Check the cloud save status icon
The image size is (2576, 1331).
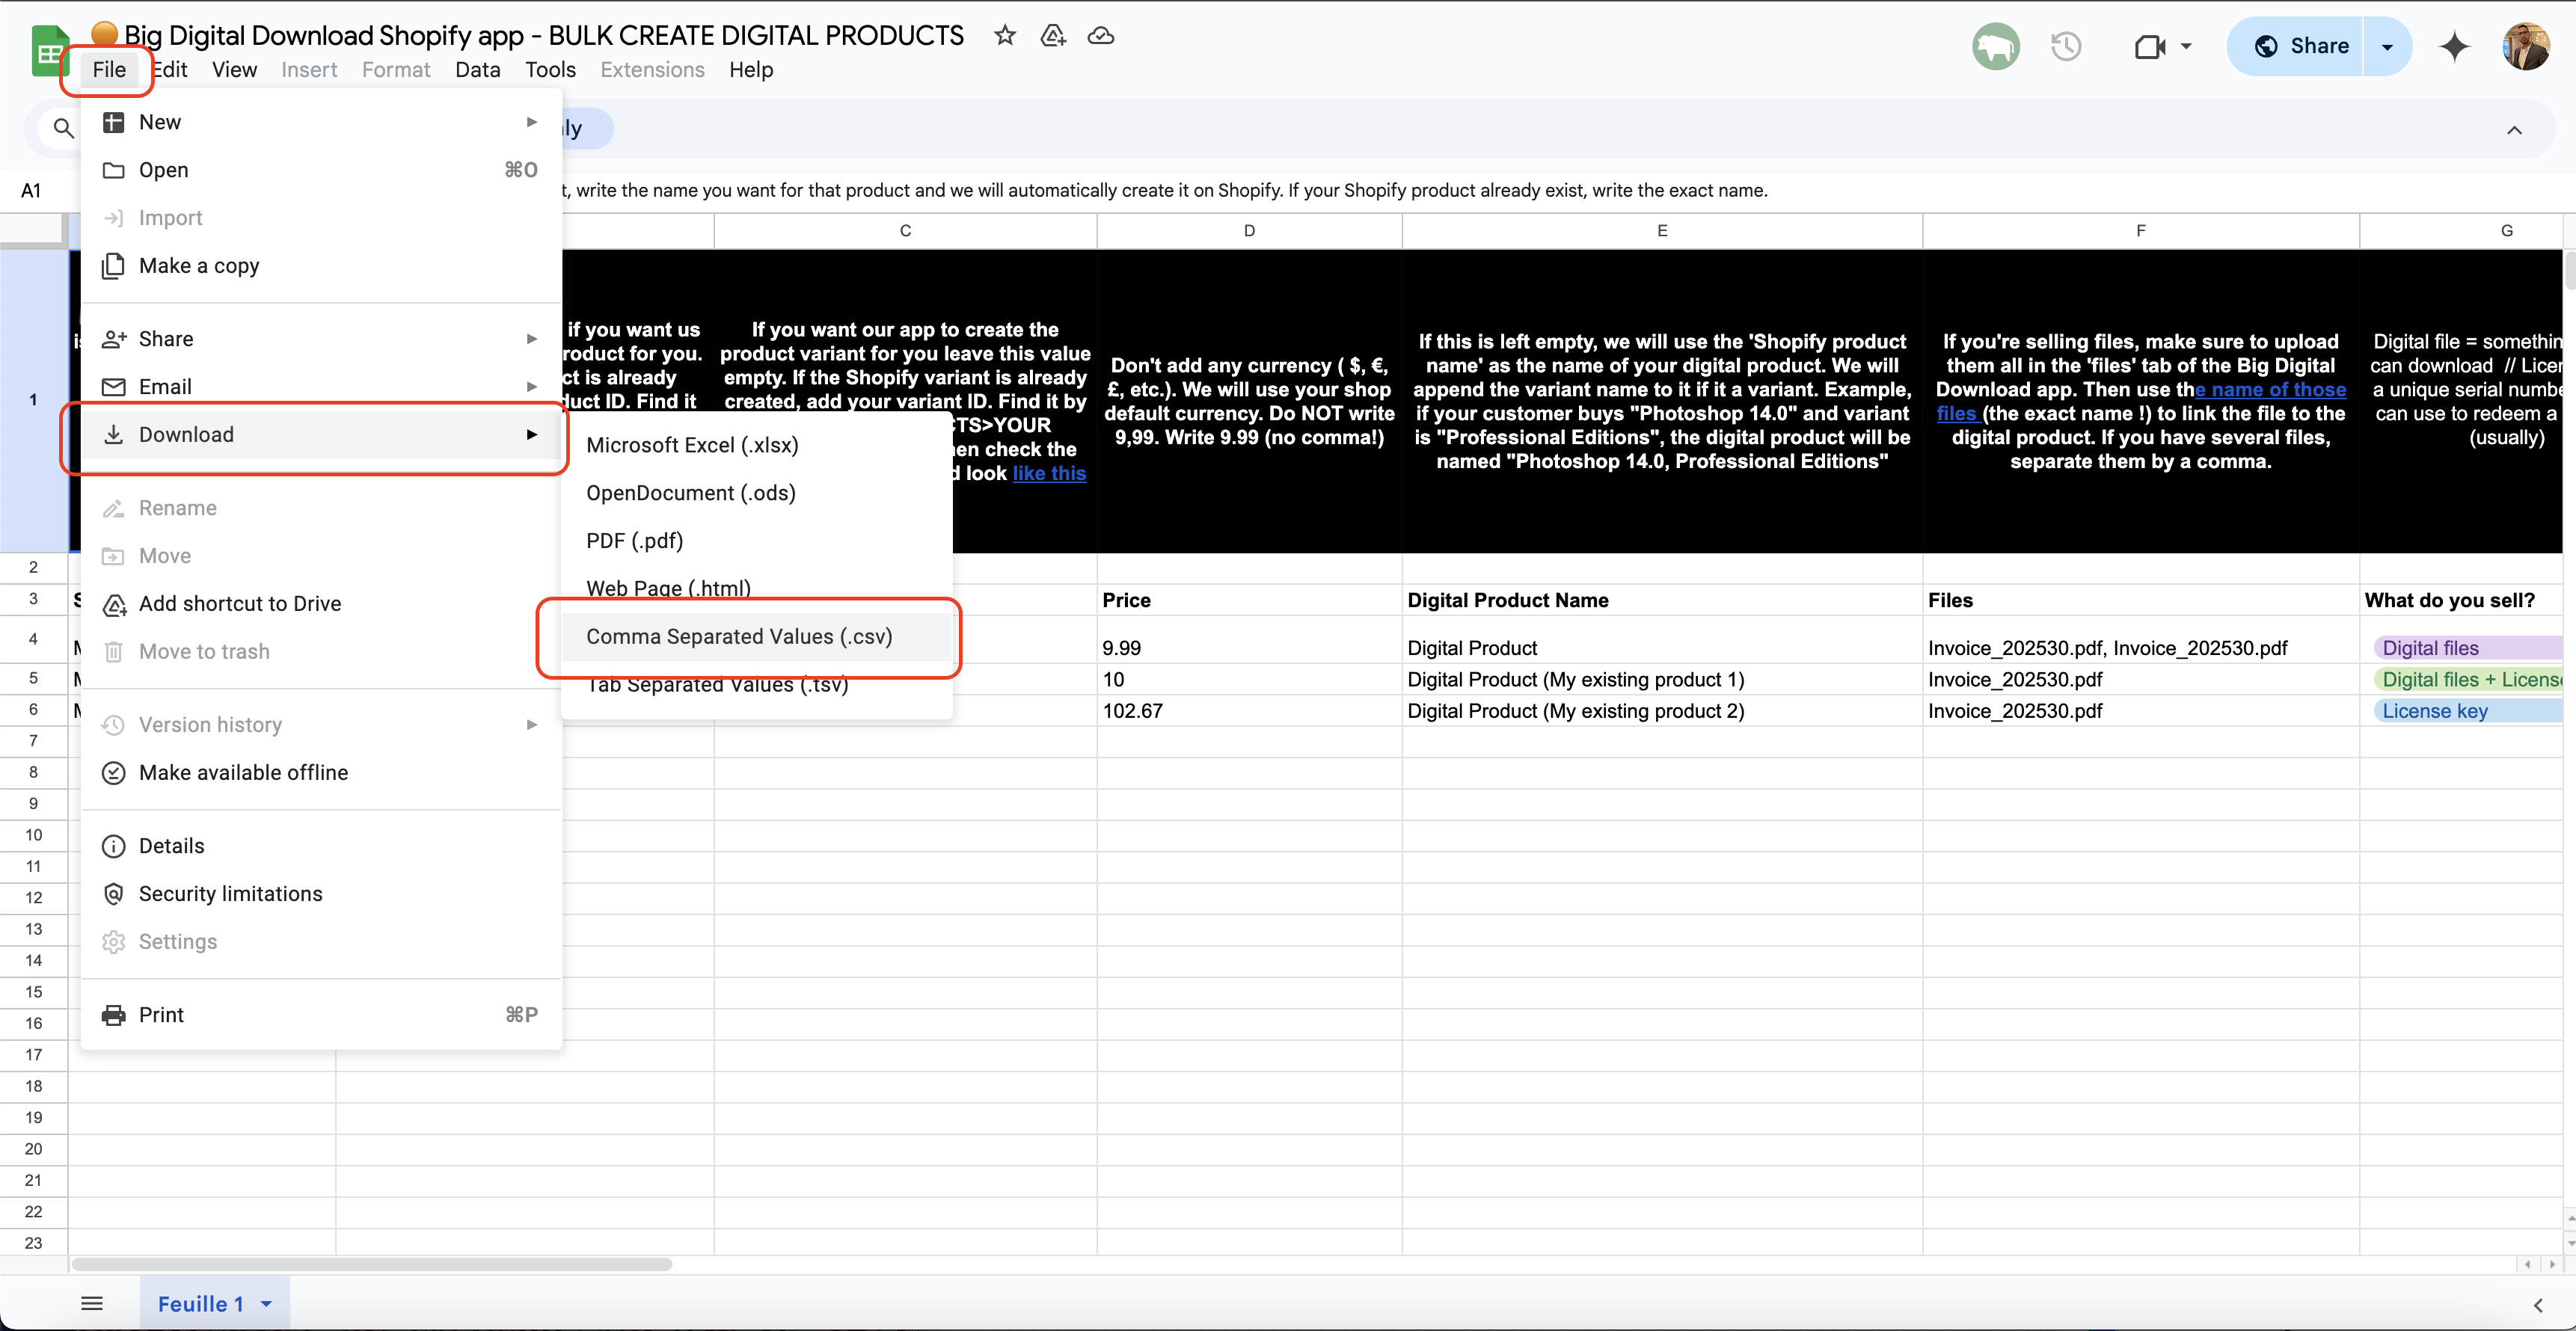1101,36
